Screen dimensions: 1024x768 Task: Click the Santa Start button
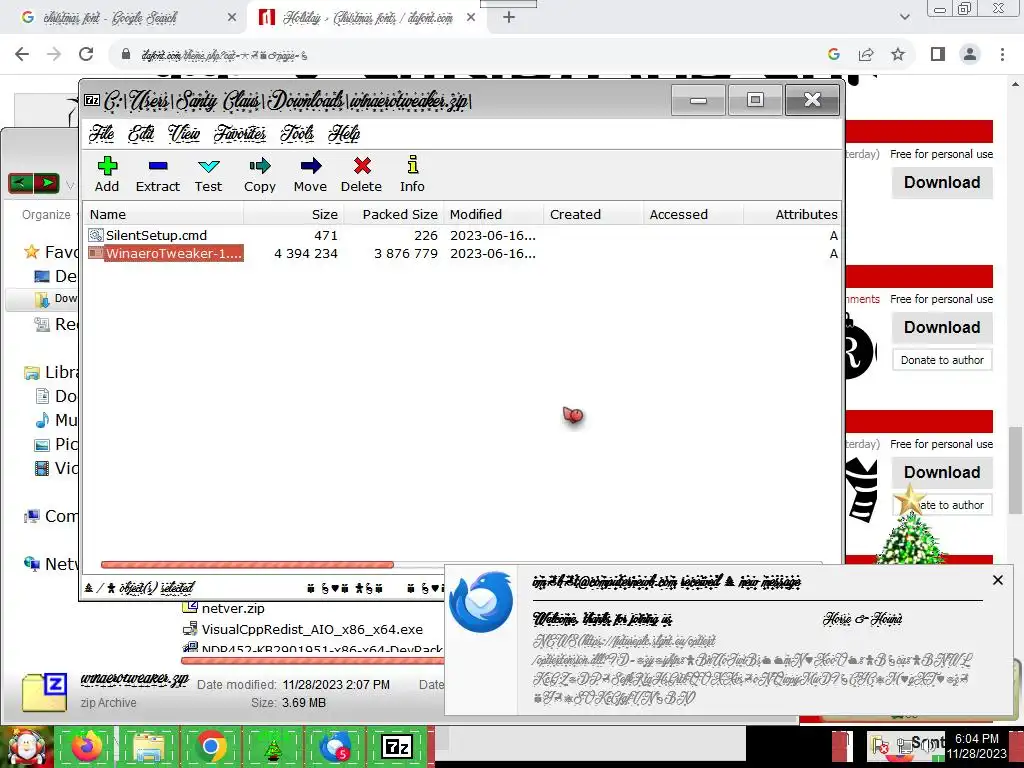click(x=26, y=747)
